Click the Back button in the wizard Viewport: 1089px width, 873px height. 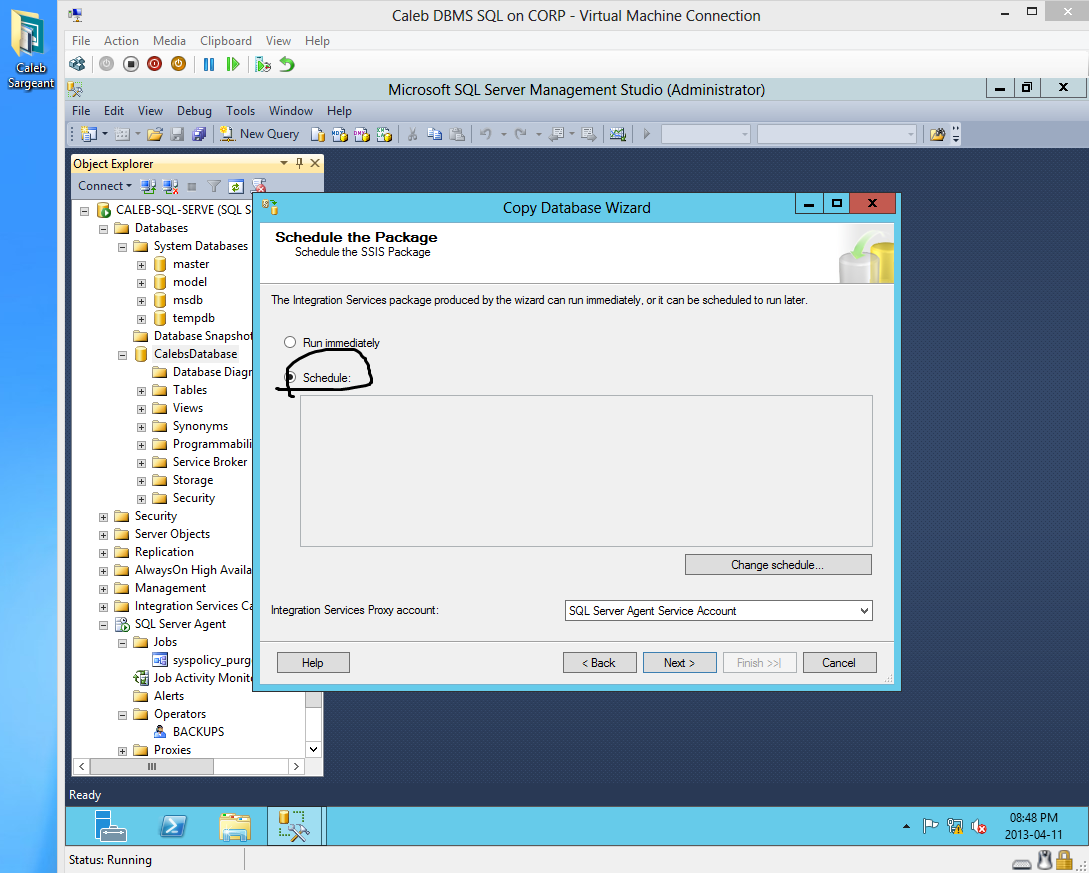coord(599,663)
